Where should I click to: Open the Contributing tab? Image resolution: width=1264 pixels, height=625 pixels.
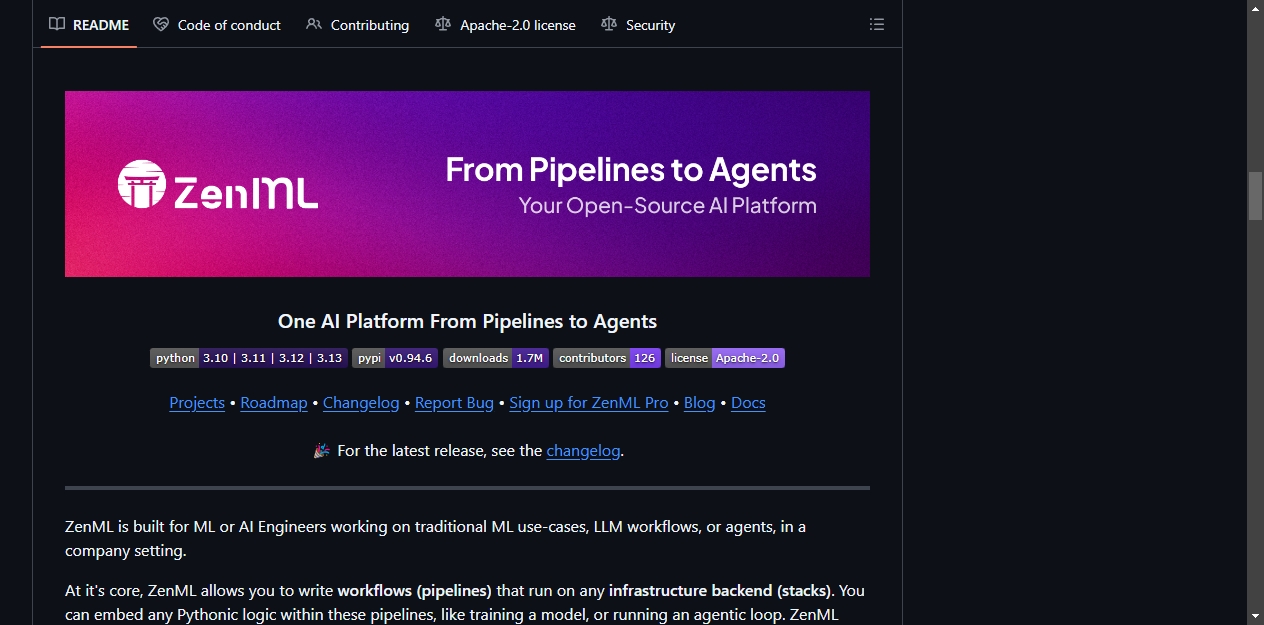coord(358,25)
